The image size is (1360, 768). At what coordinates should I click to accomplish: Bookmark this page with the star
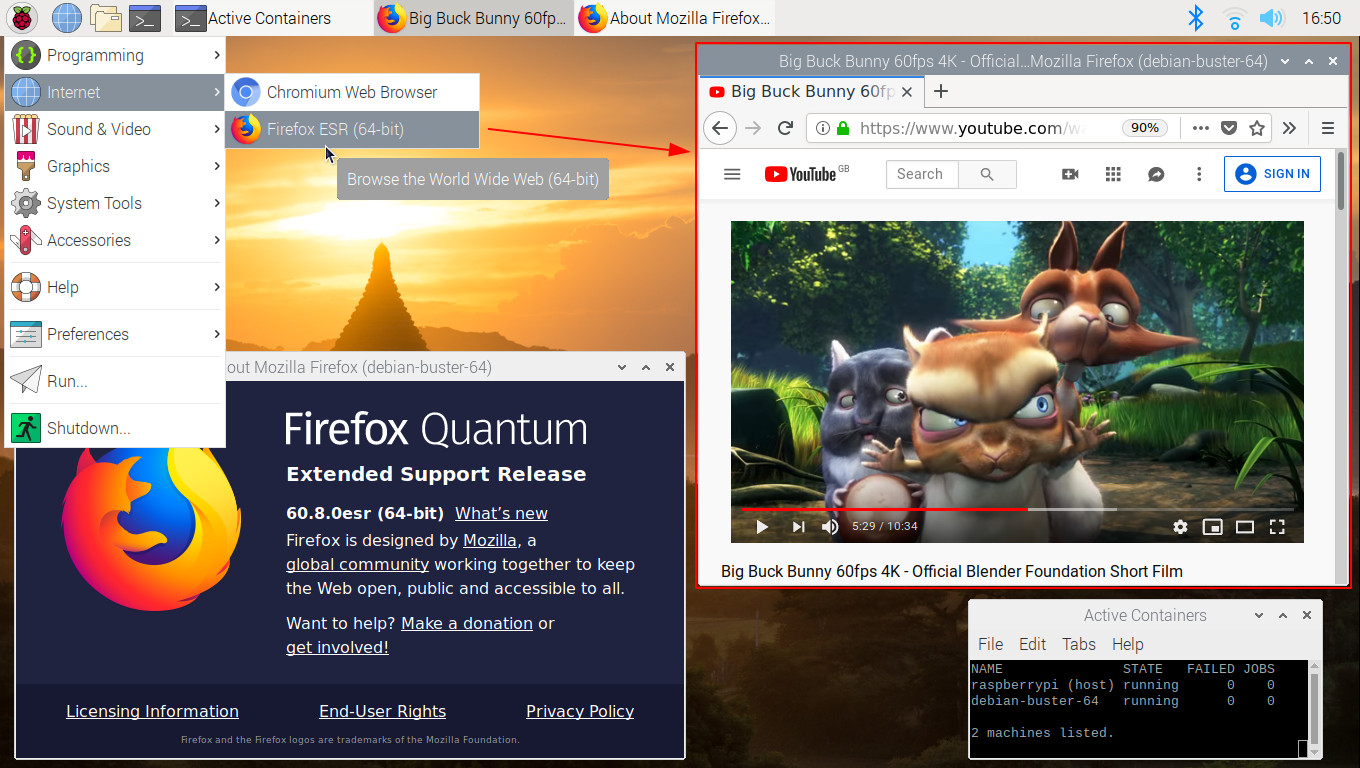click(1257, 128)
